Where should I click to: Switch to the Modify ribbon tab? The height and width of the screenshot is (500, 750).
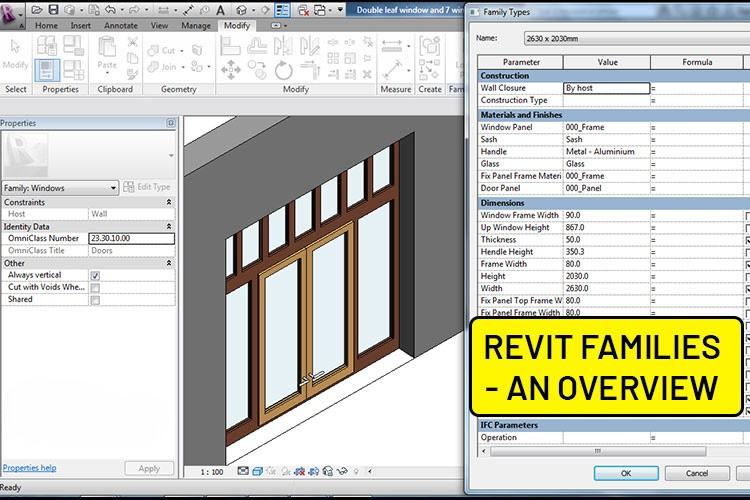(237, 26)
